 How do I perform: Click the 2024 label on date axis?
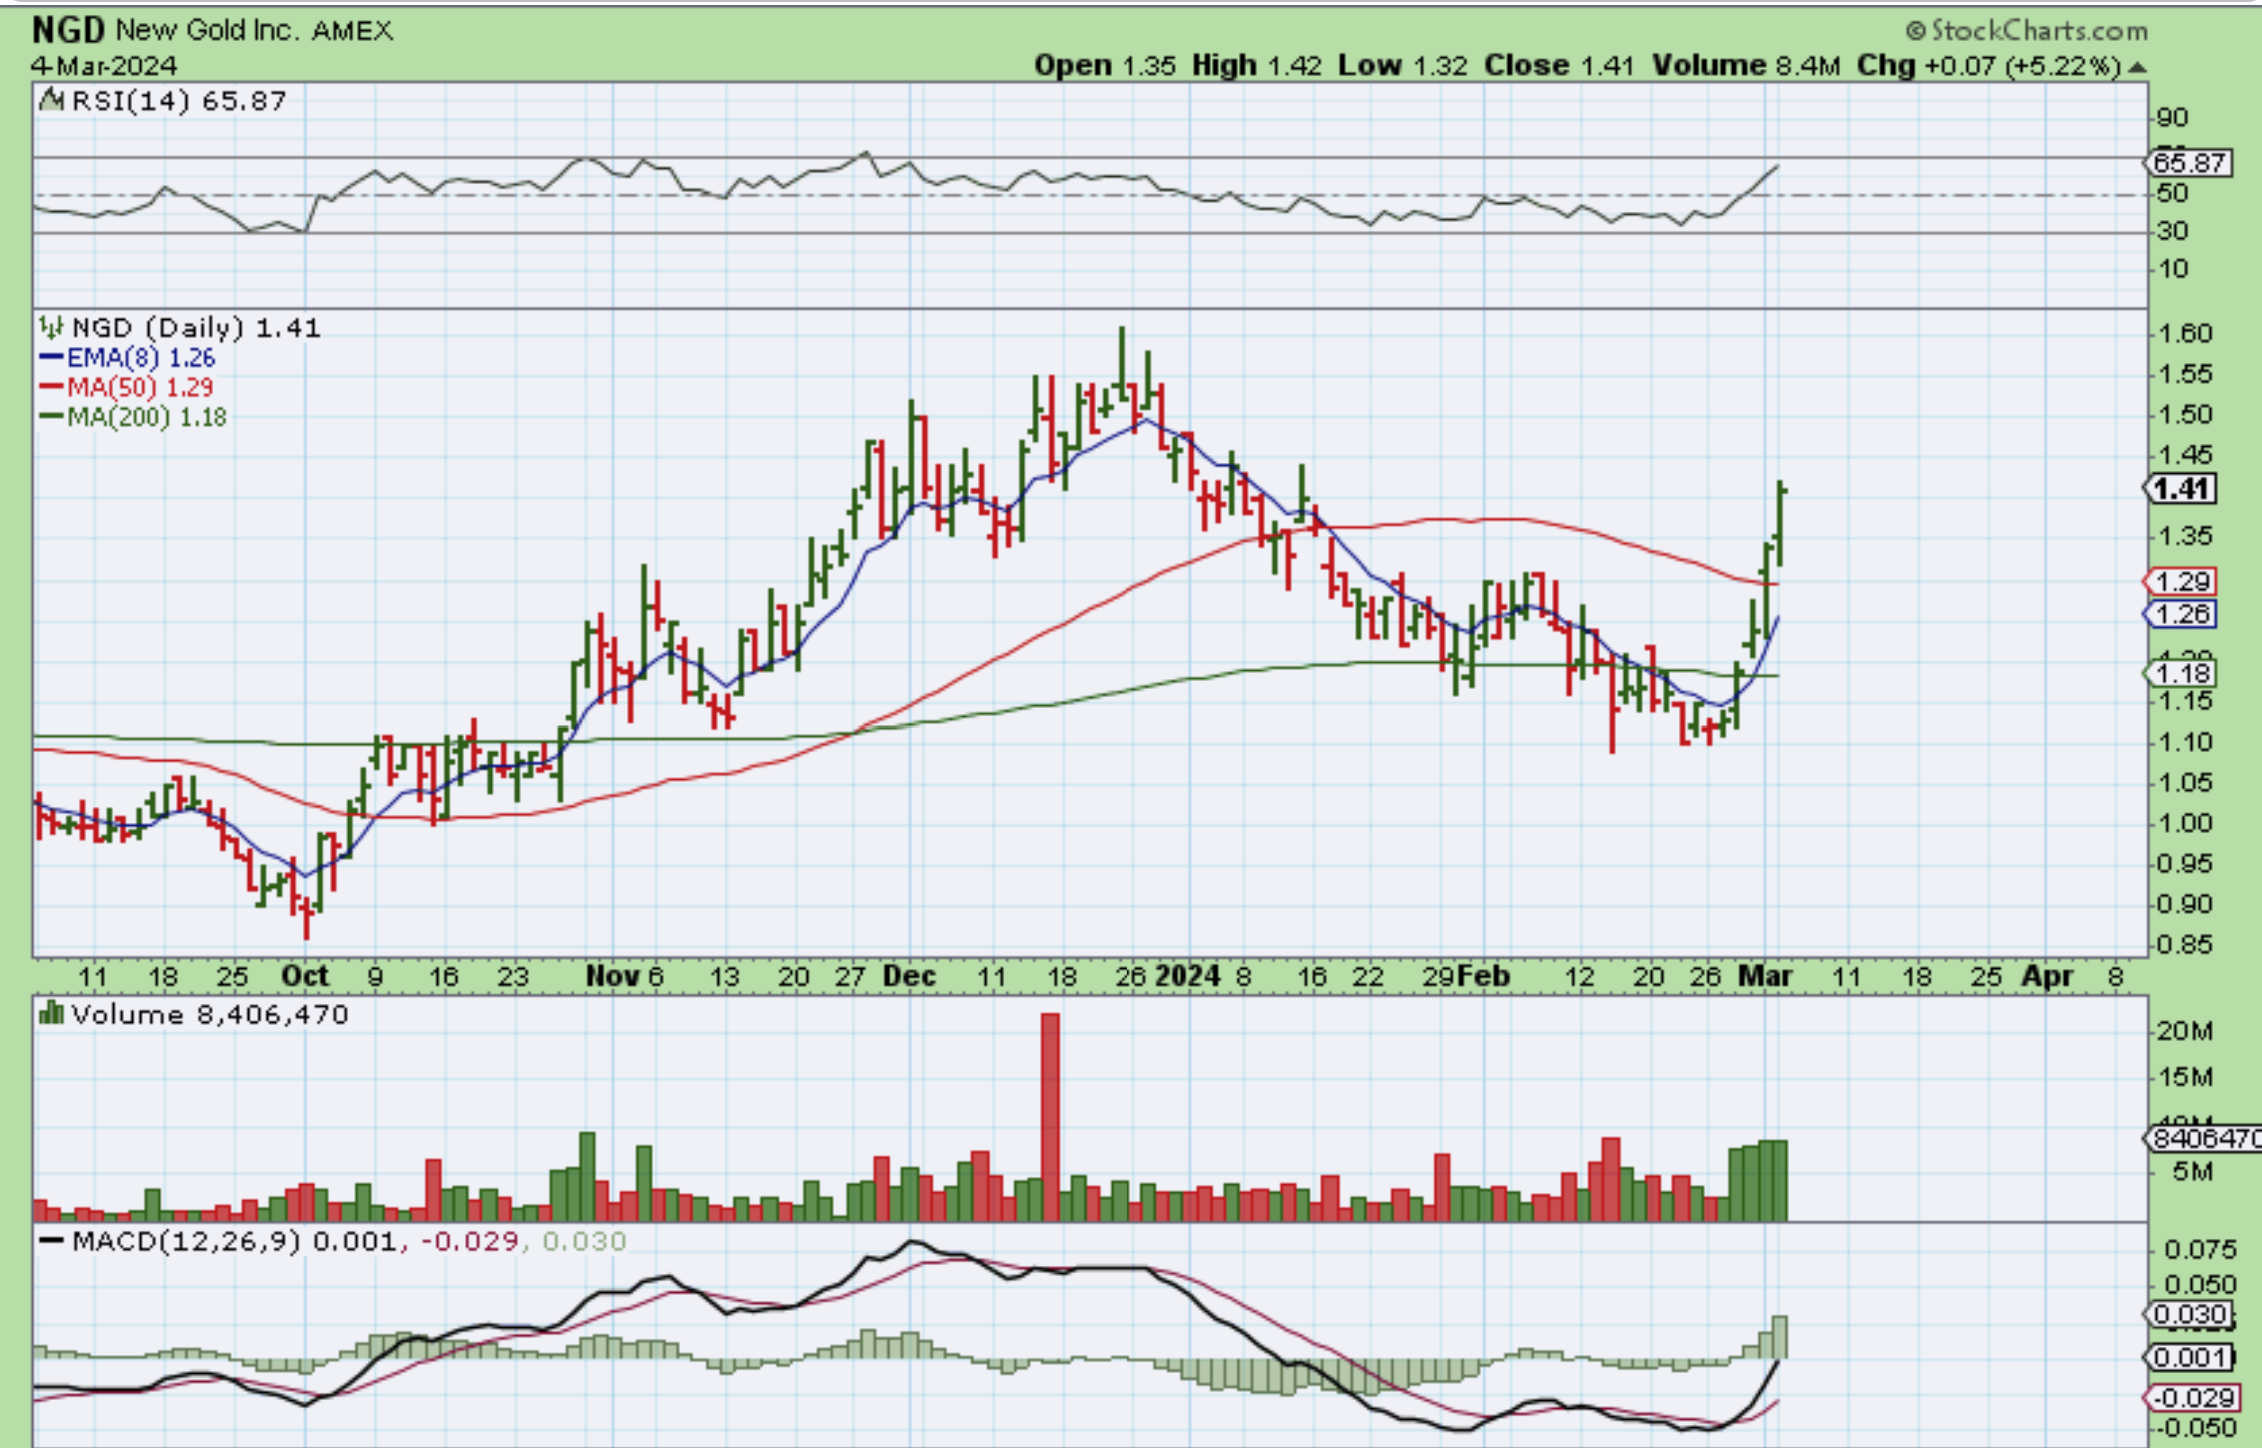click(1187, 976)
